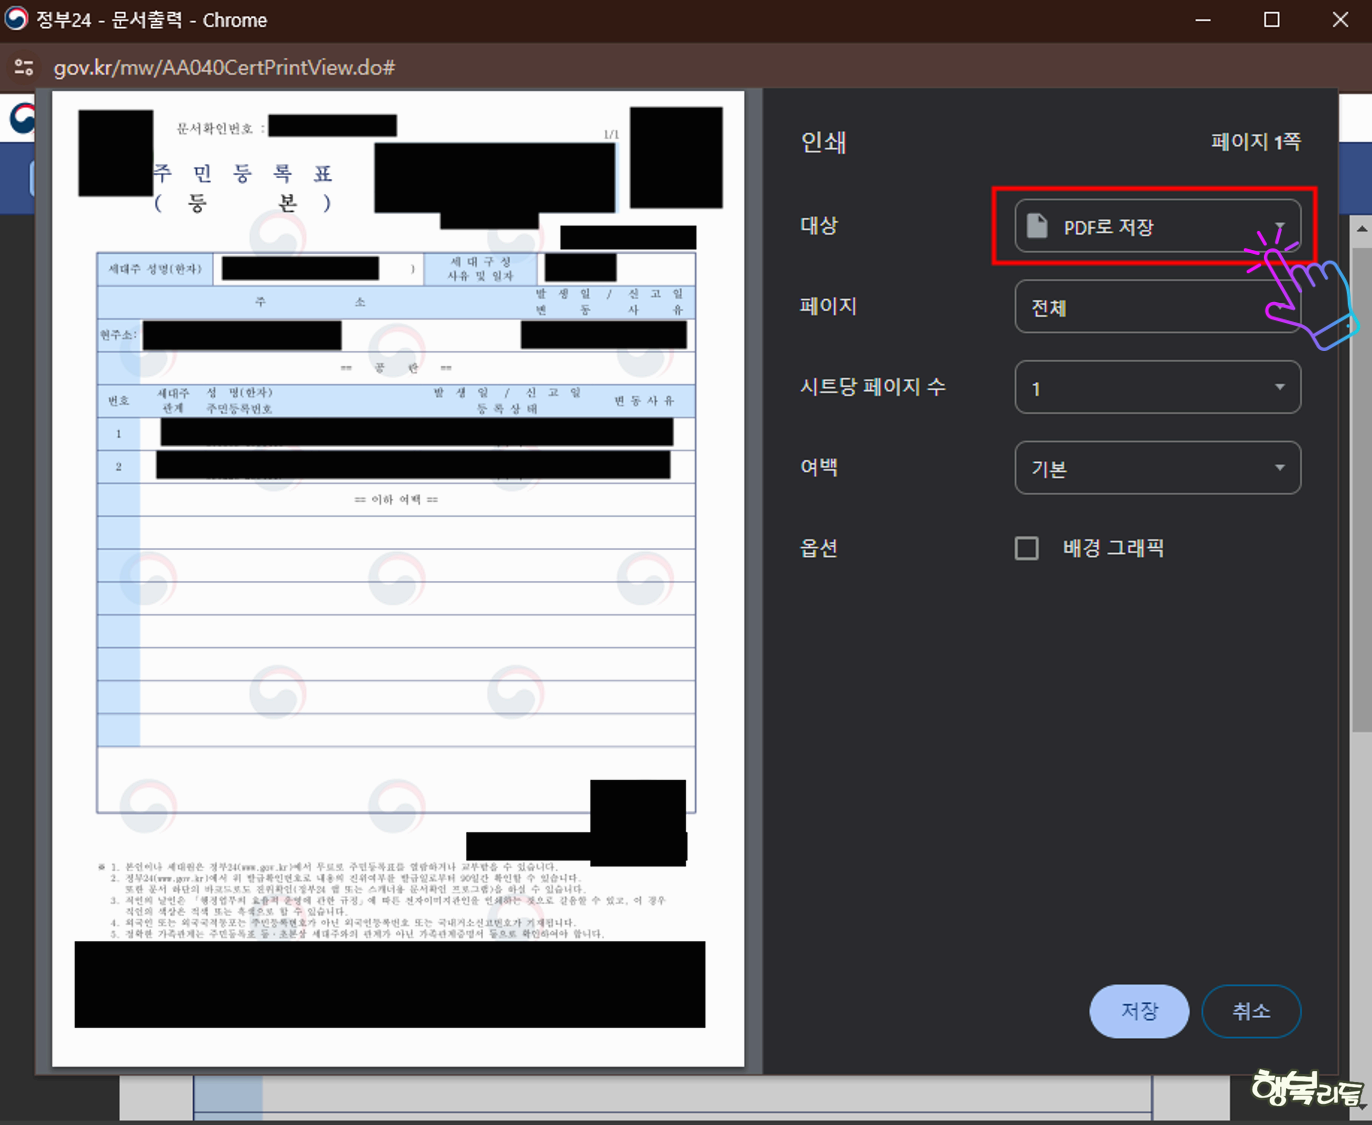Click the 대상 label

click(x=819, y=226)
